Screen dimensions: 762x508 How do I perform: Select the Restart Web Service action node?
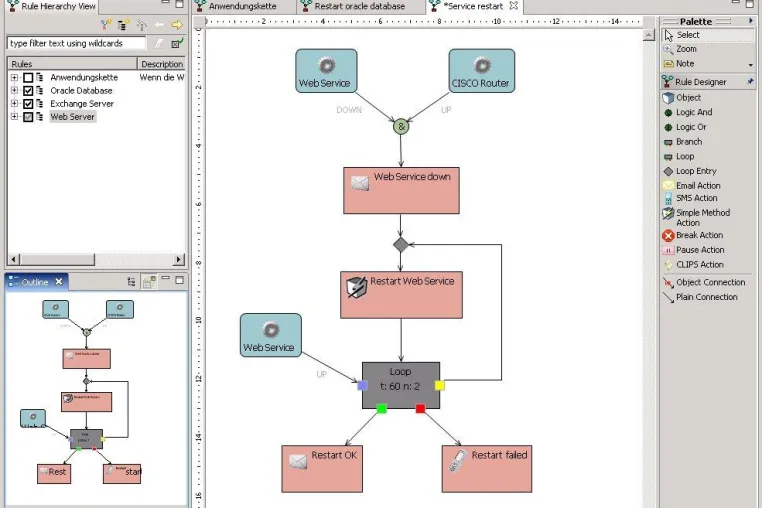(x=401, y=295)
